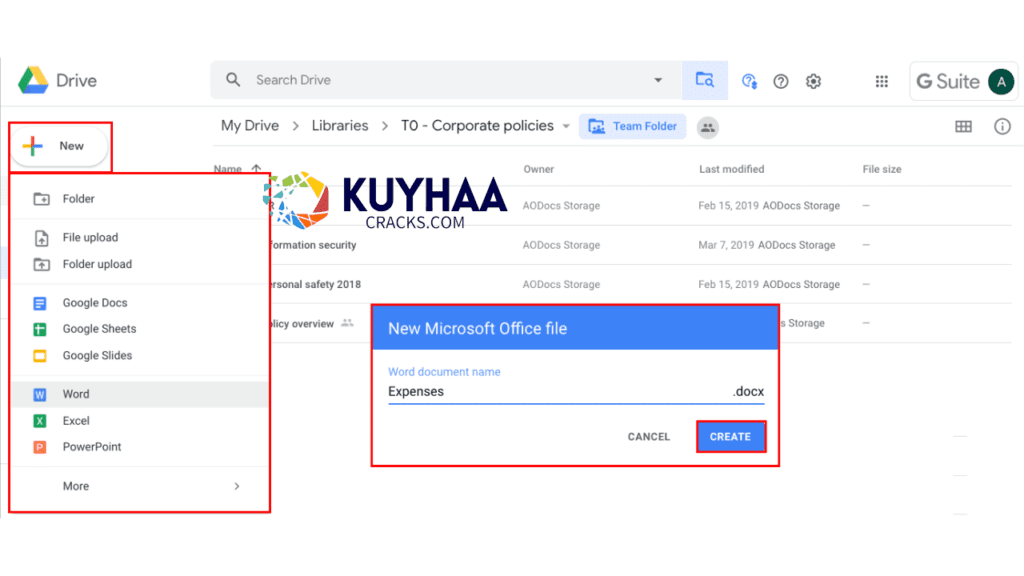Viewport: 1024px width, 576px height.
Task: Click the New button
Action: click(60, 146)
